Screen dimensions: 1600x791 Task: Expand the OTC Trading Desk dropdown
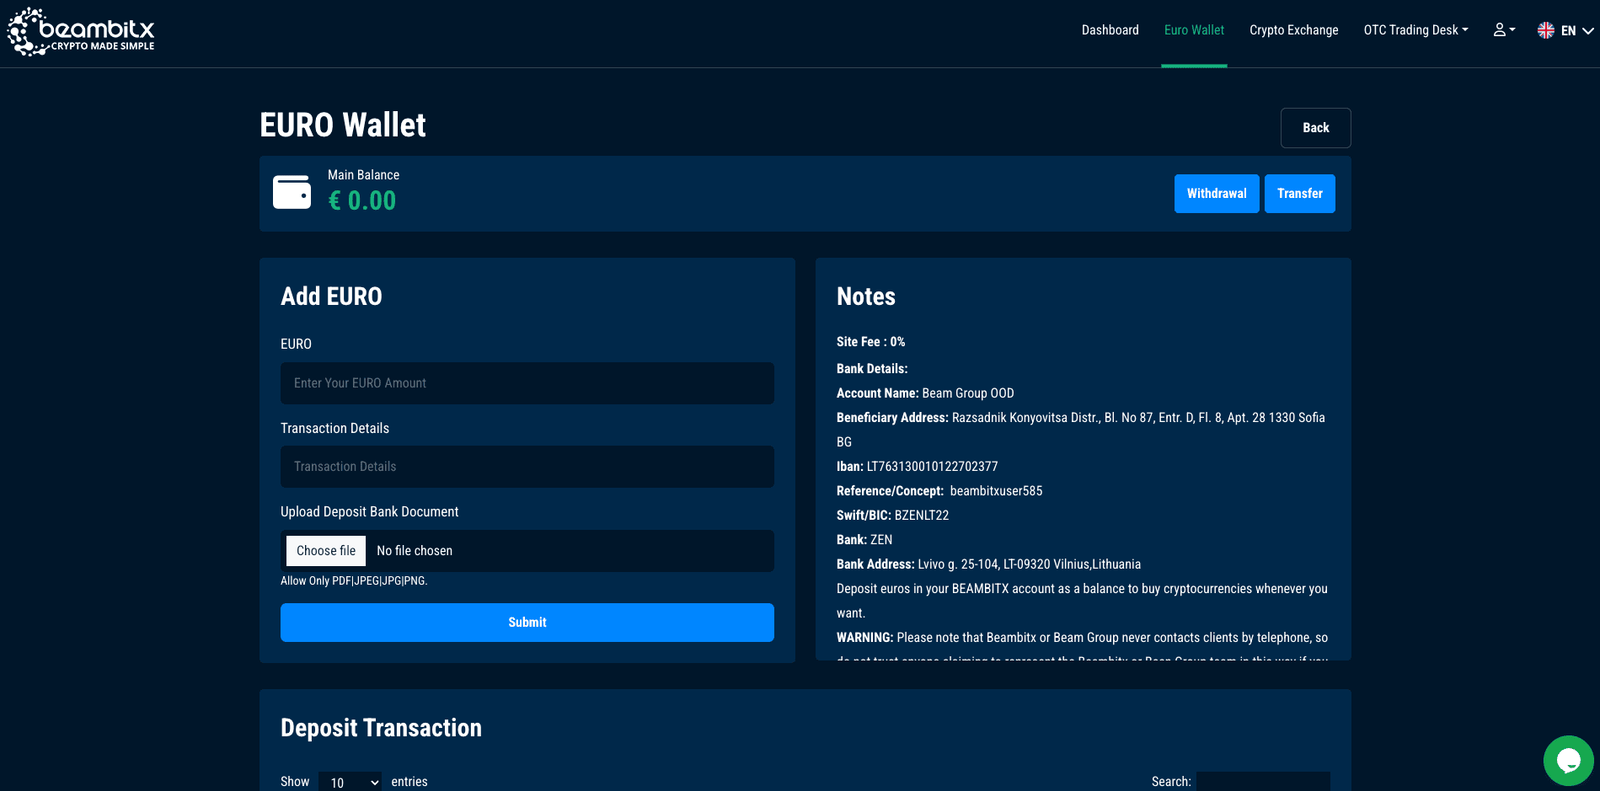tap(1416, 30)
